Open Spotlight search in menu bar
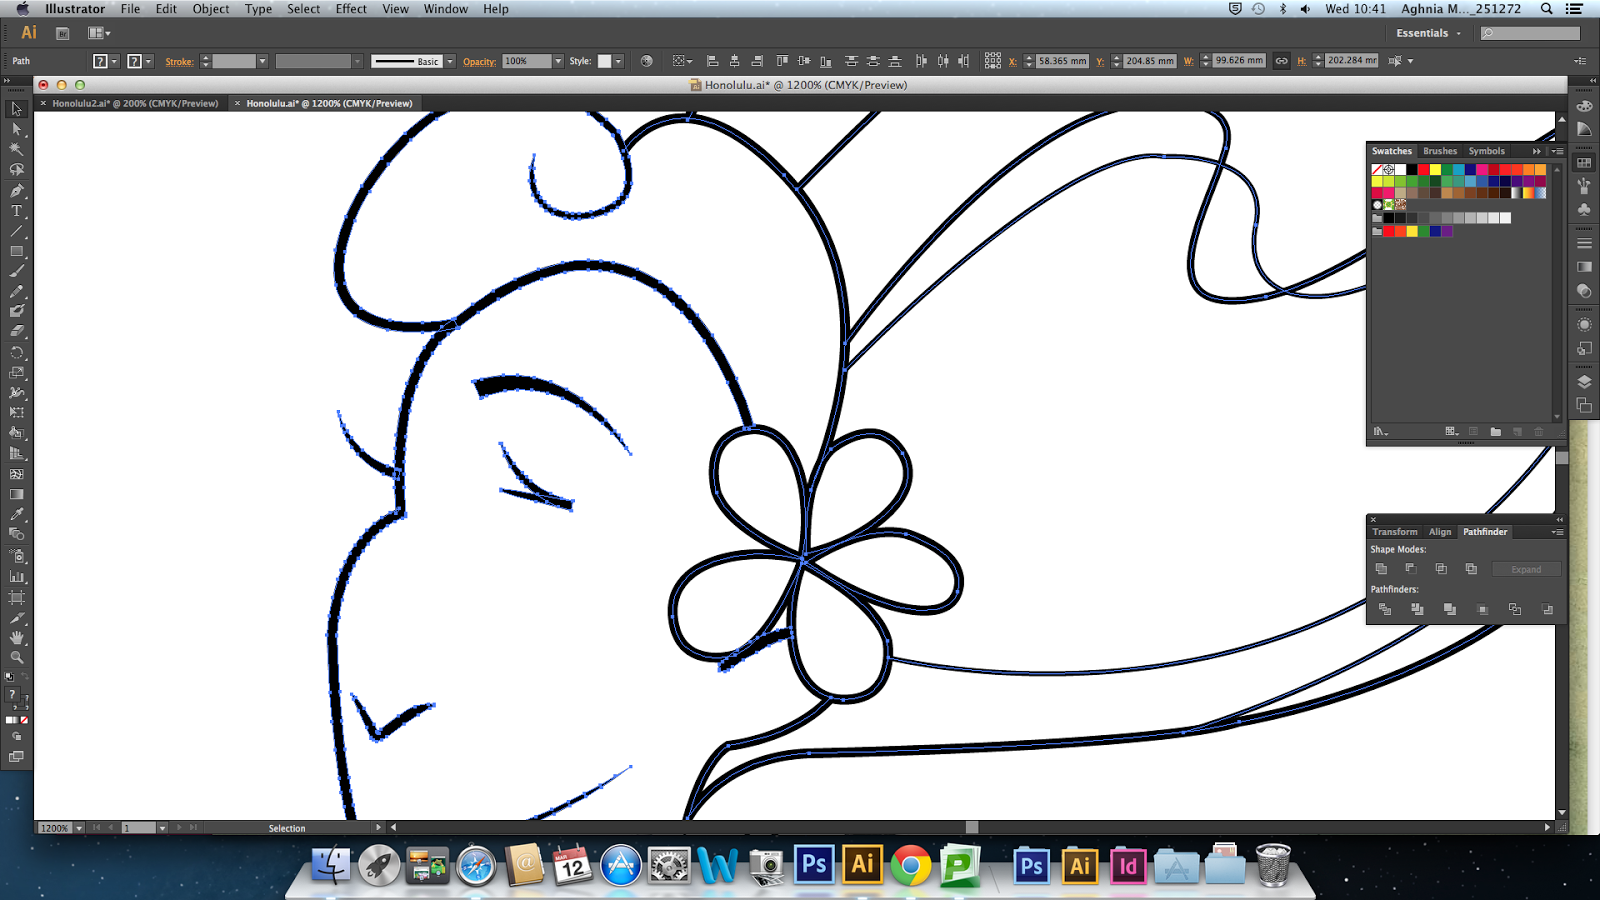This screenshot has width=1600, height=900. [x=1546, y=9]
